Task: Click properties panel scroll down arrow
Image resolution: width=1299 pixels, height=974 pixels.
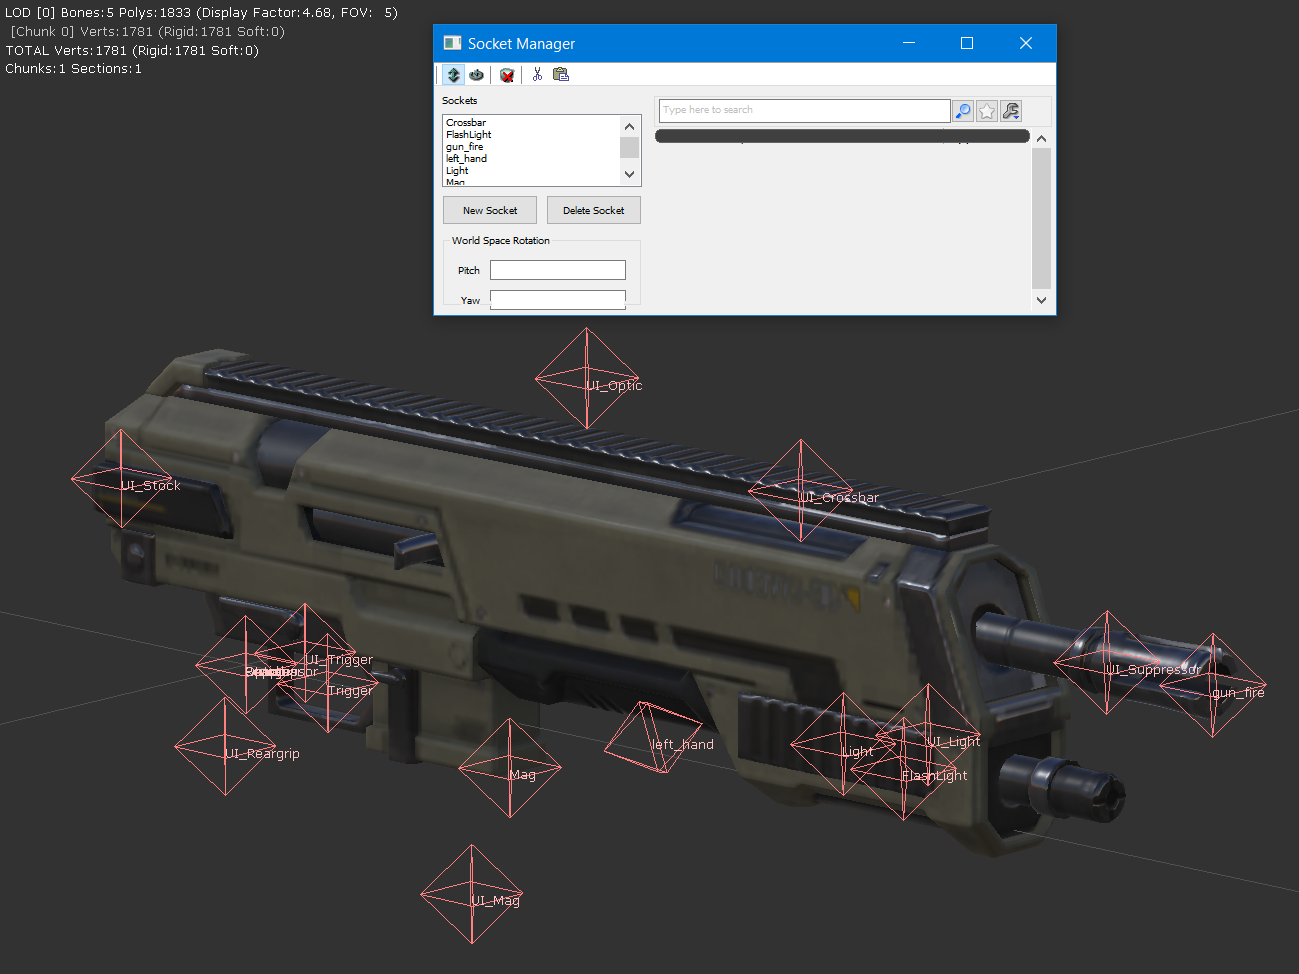Action: (x=1041, y=300)
